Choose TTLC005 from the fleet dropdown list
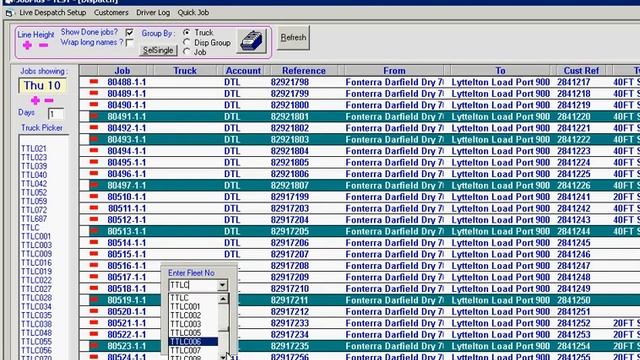 185,333
